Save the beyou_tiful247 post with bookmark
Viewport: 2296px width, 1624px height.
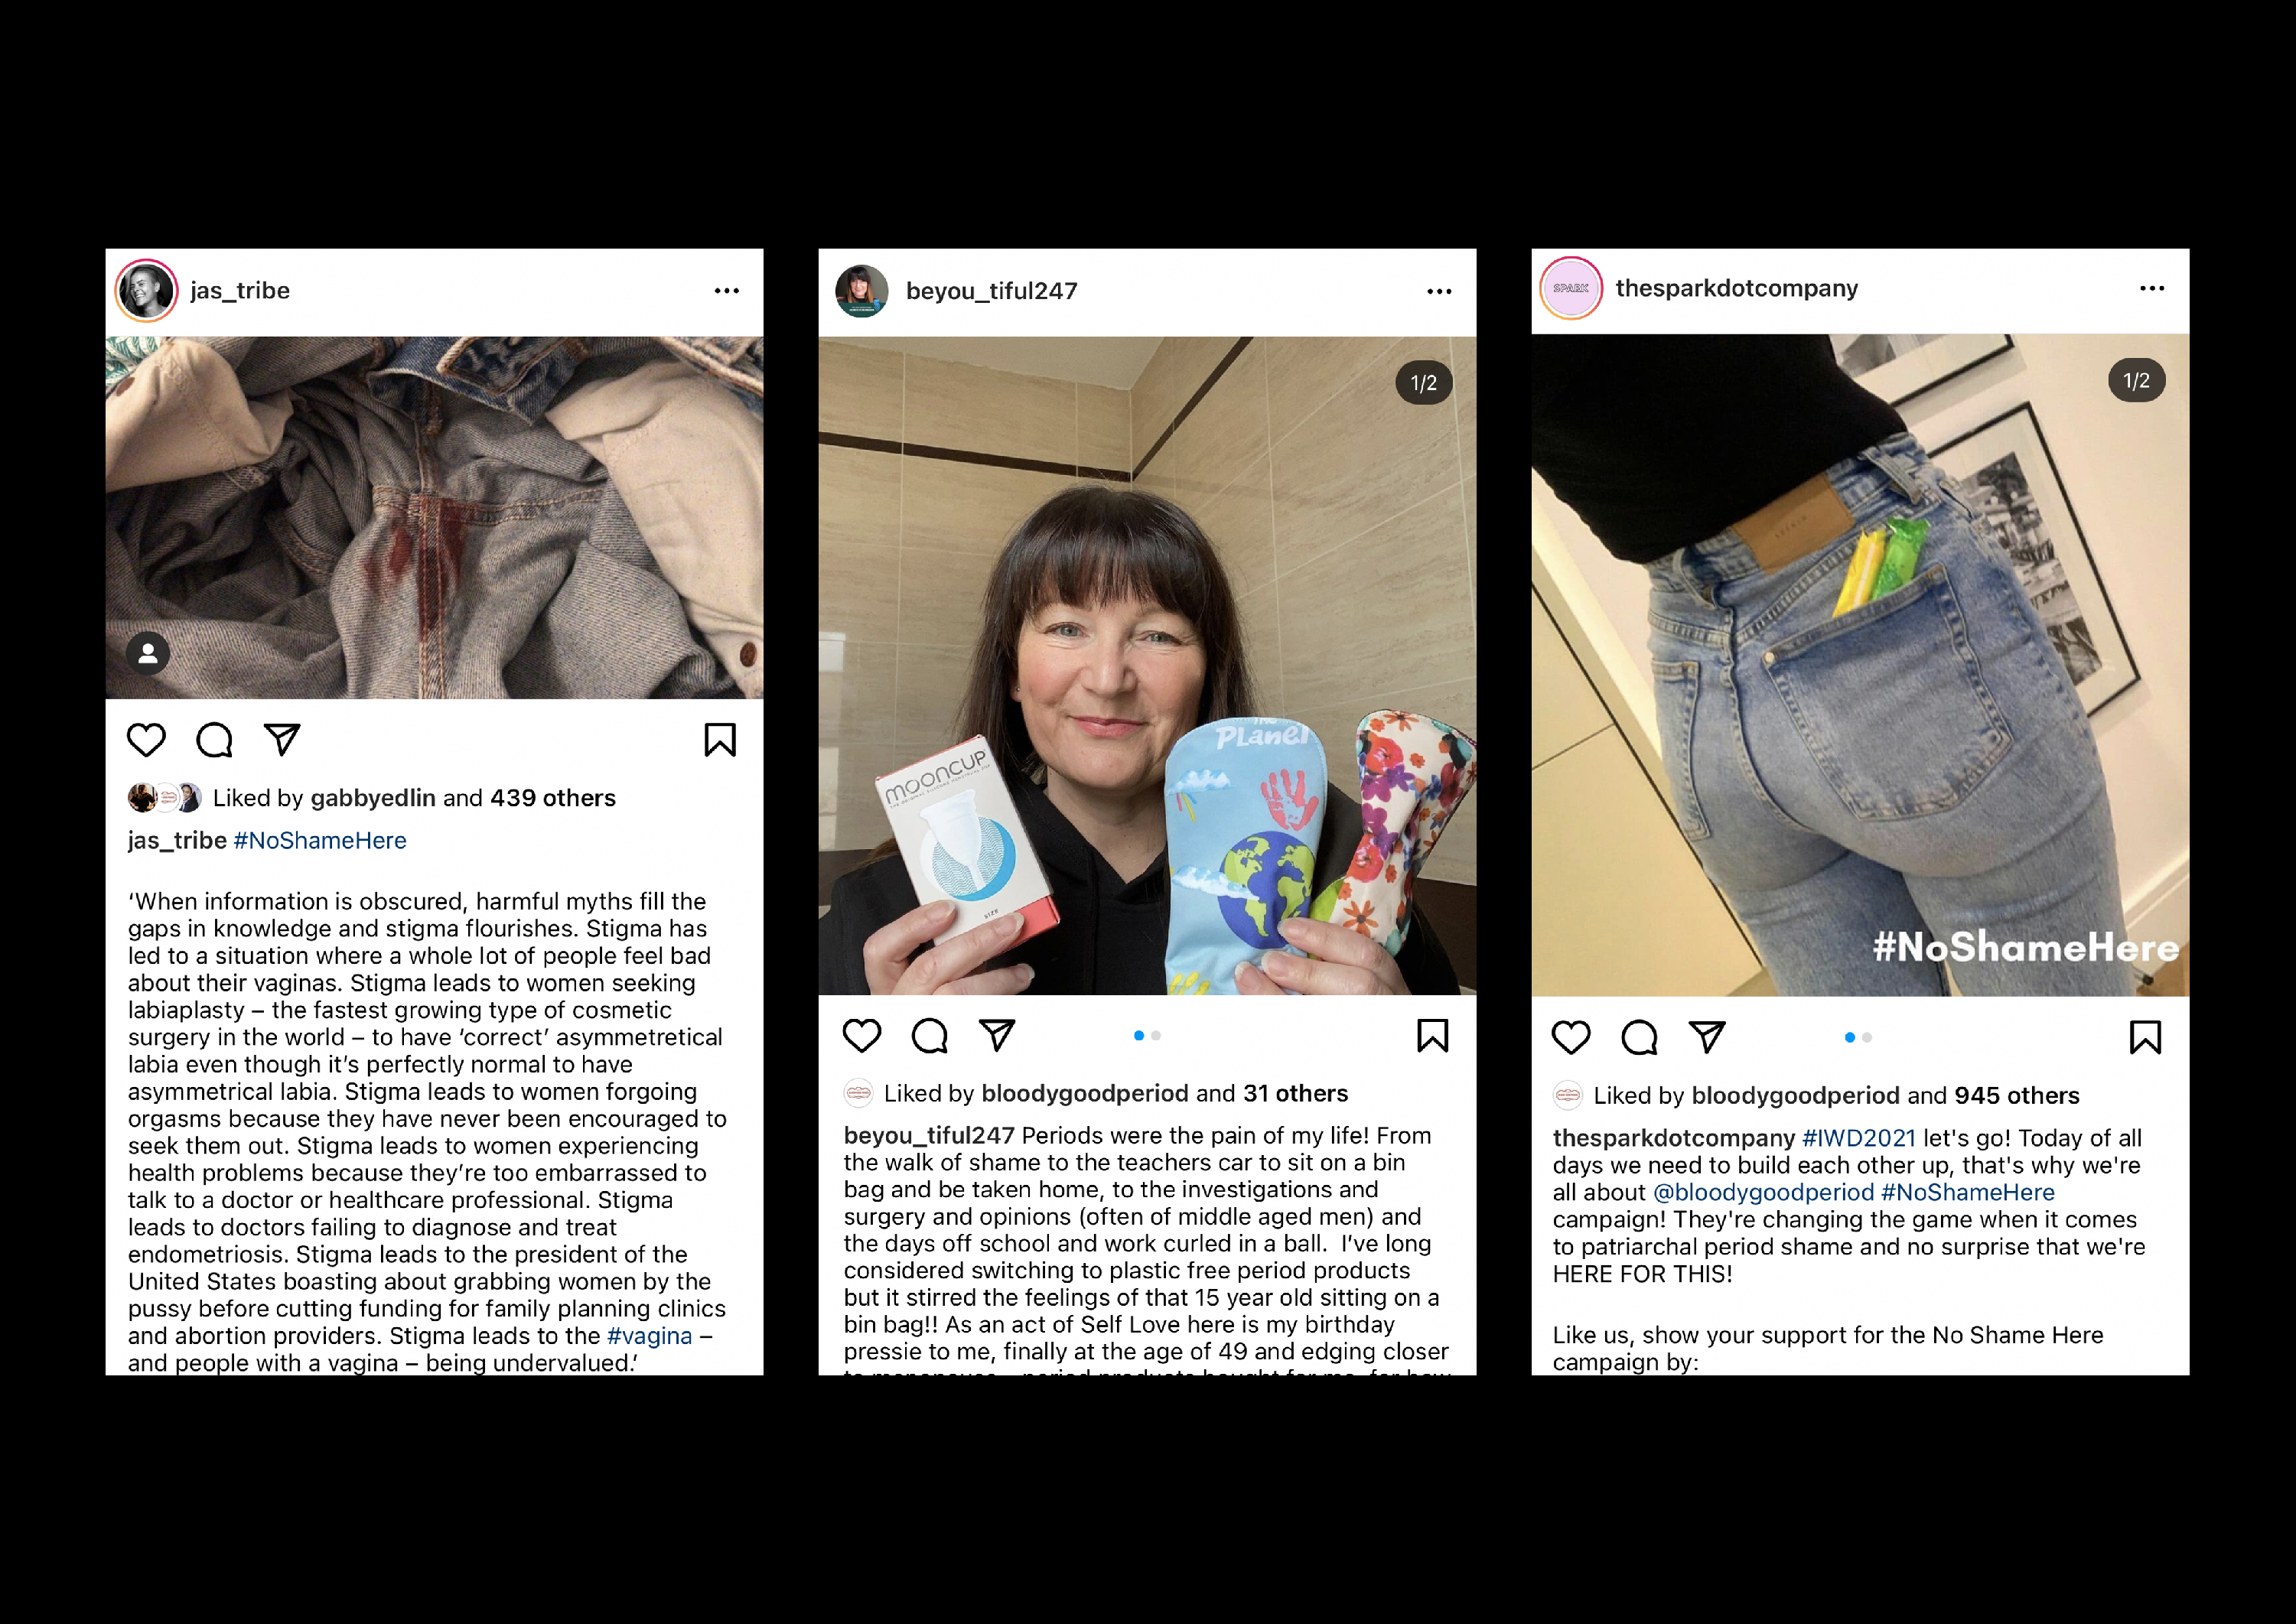tap(1433, 1035)
